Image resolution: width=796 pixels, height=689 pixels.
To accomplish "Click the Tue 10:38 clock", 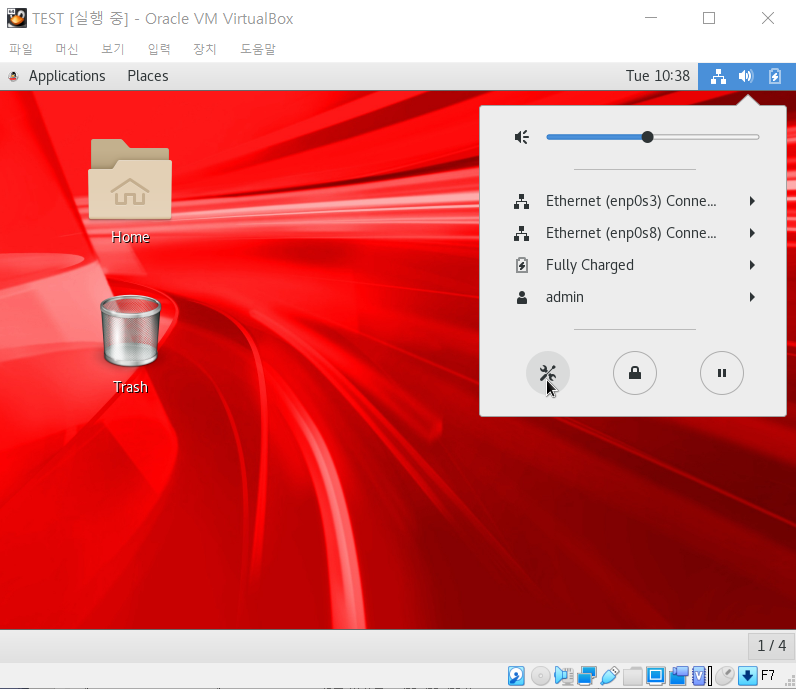I will tap(657, 76).
